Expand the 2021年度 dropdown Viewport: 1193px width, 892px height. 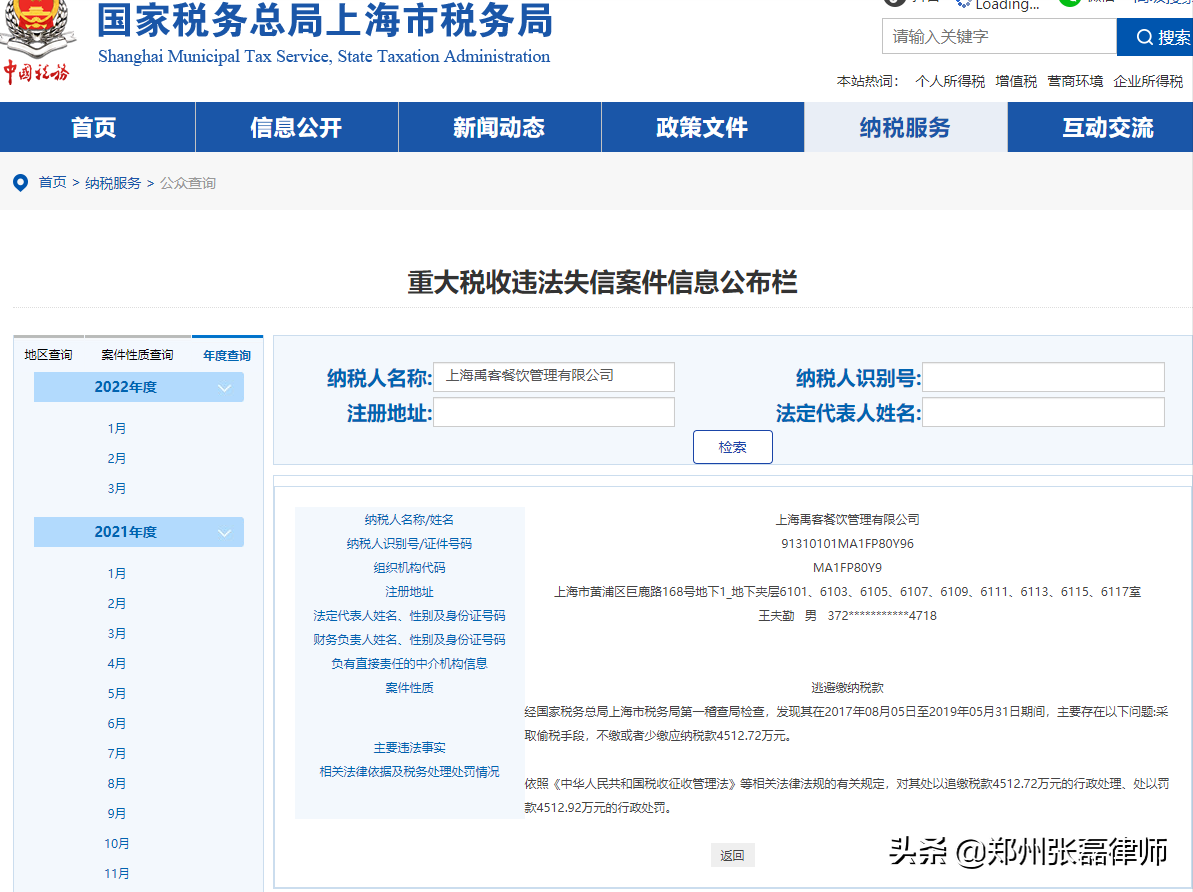(x=139, y=532)
